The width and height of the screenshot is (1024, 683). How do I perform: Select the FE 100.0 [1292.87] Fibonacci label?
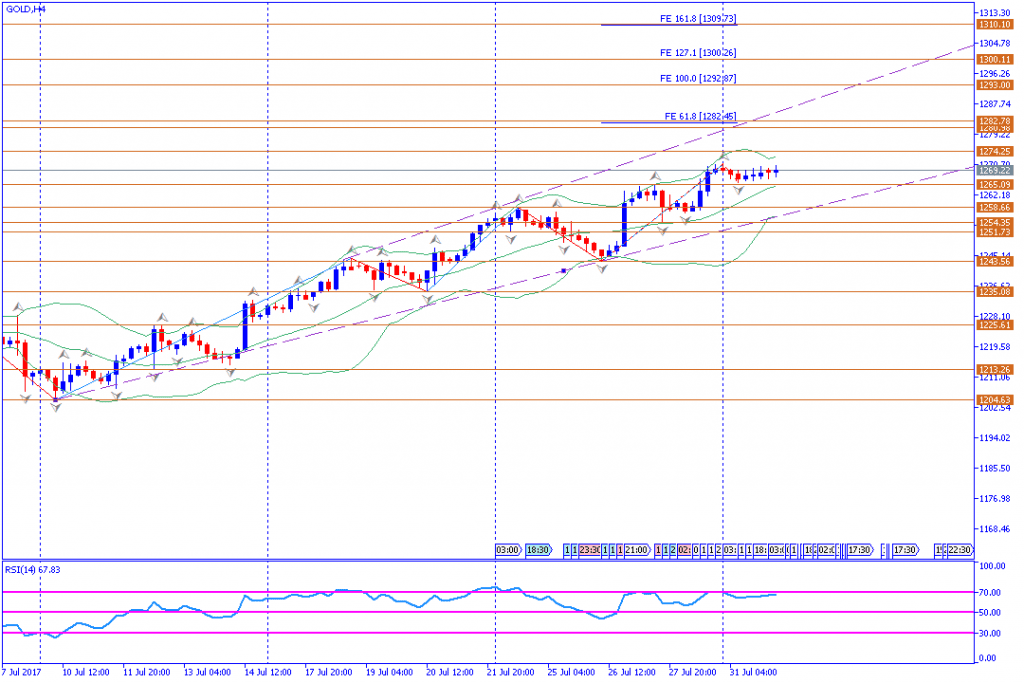point(698,78)
